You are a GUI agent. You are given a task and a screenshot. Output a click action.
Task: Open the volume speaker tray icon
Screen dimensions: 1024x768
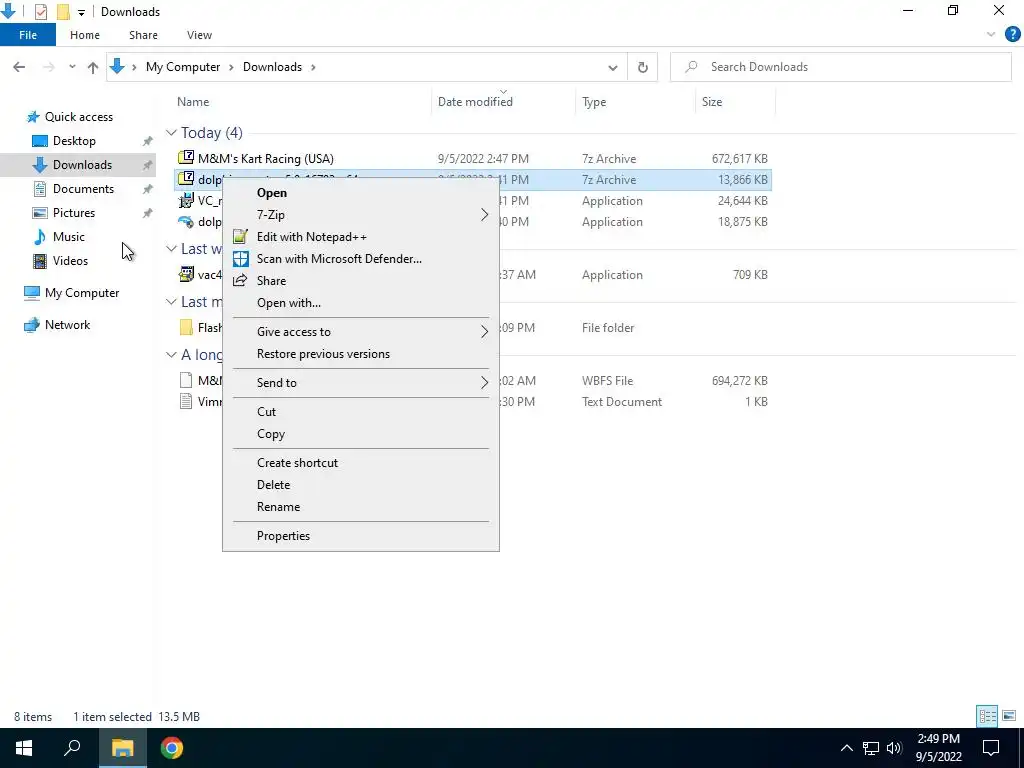pos(894,748)
